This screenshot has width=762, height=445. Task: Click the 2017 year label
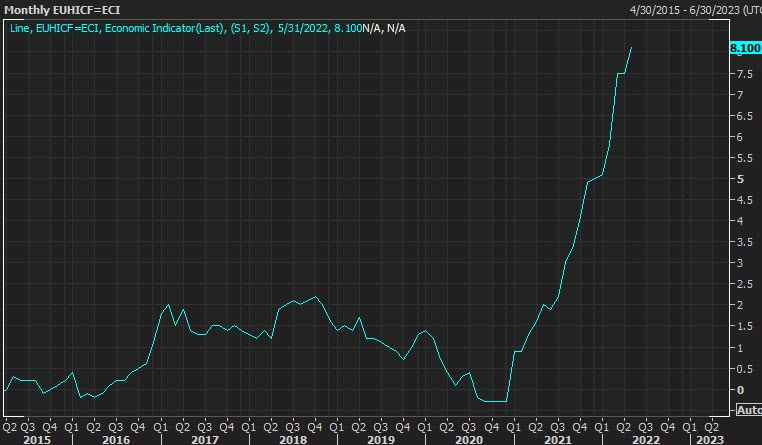point(205,438)
